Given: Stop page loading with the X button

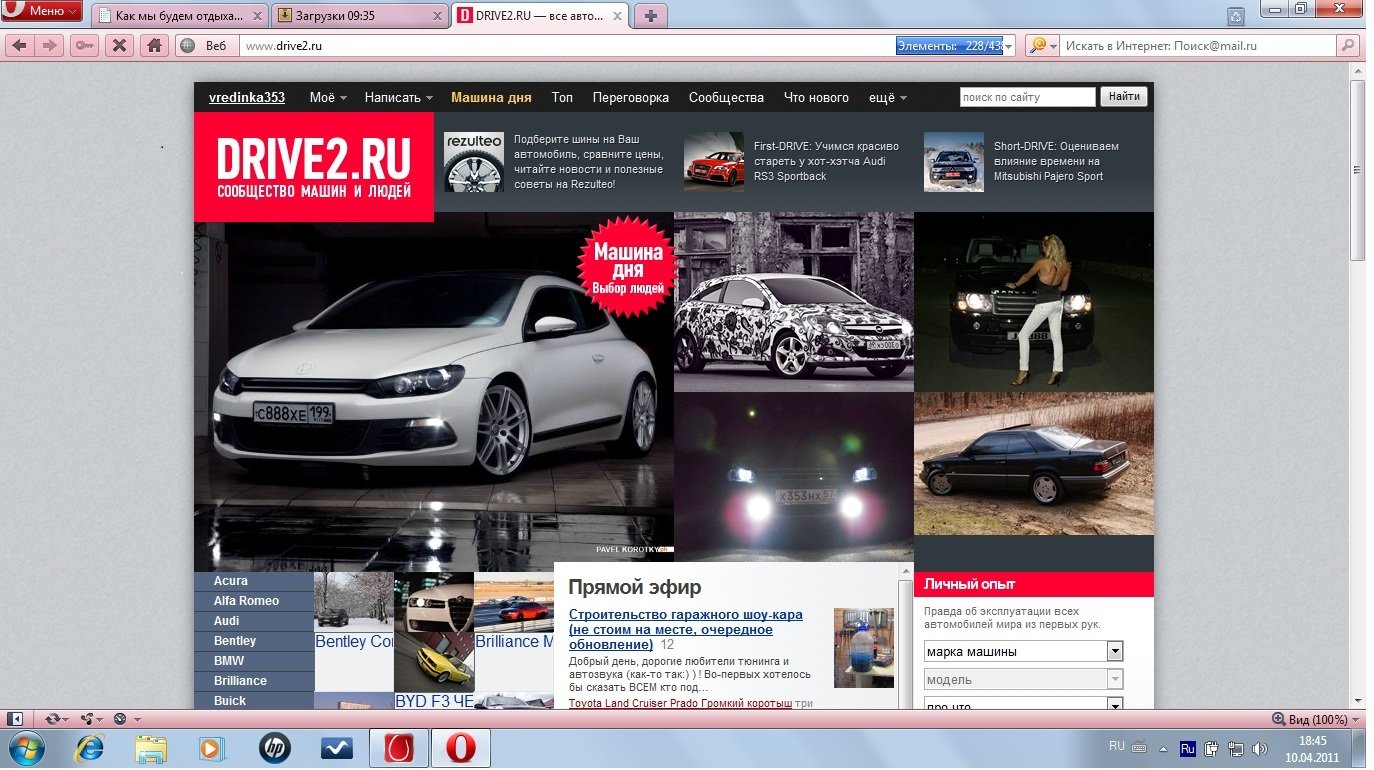Looking at the screenshot, I should coord(119,45).
